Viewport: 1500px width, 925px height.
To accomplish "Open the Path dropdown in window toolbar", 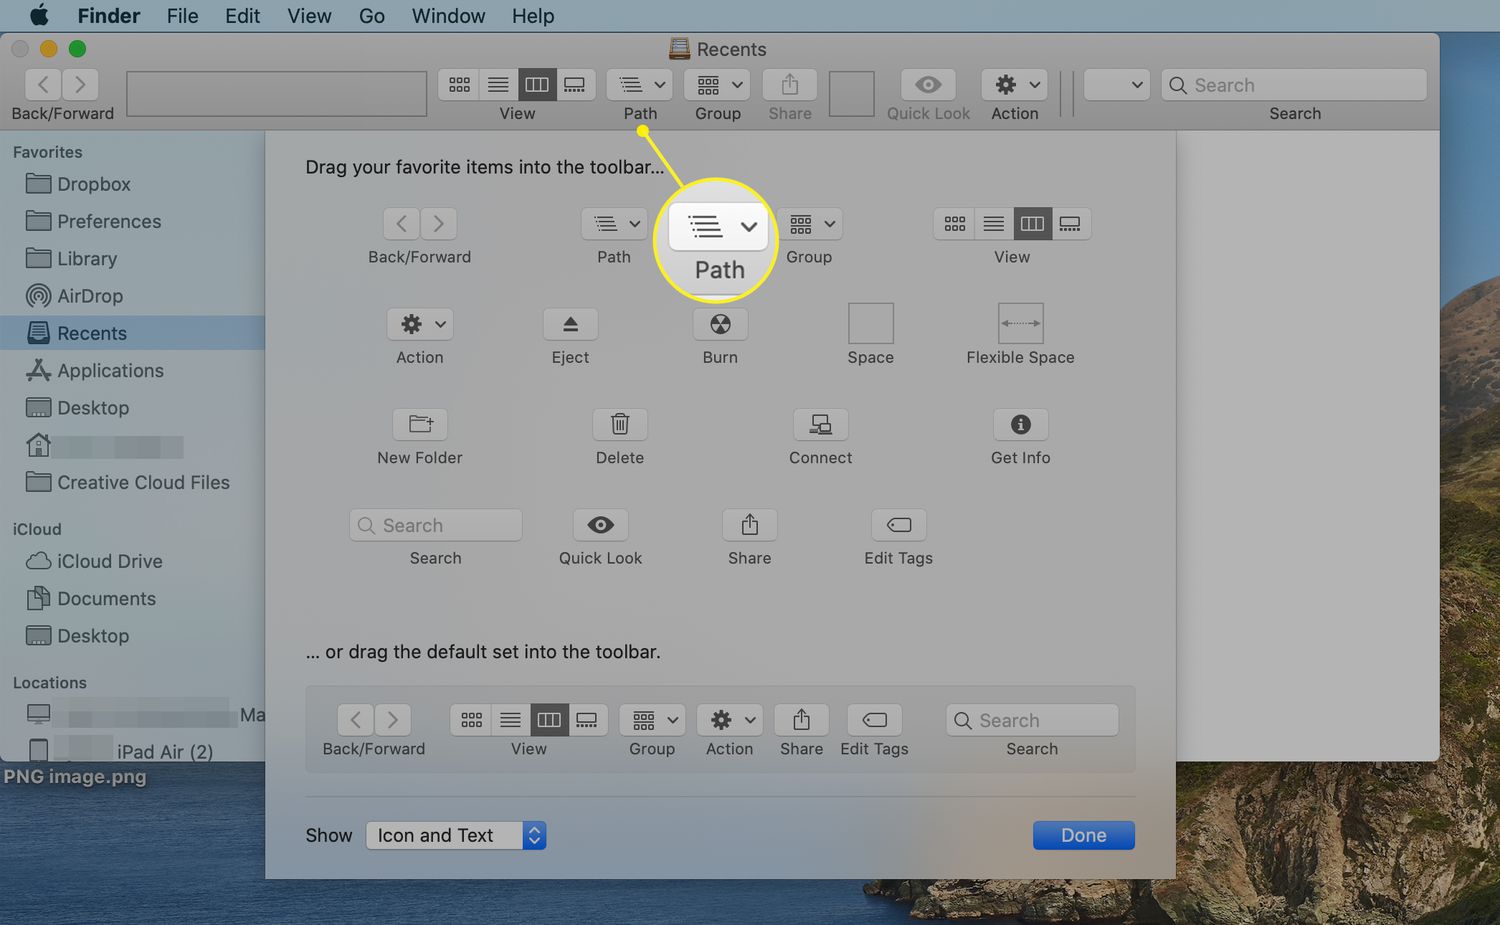I will [x=641, y=85].
